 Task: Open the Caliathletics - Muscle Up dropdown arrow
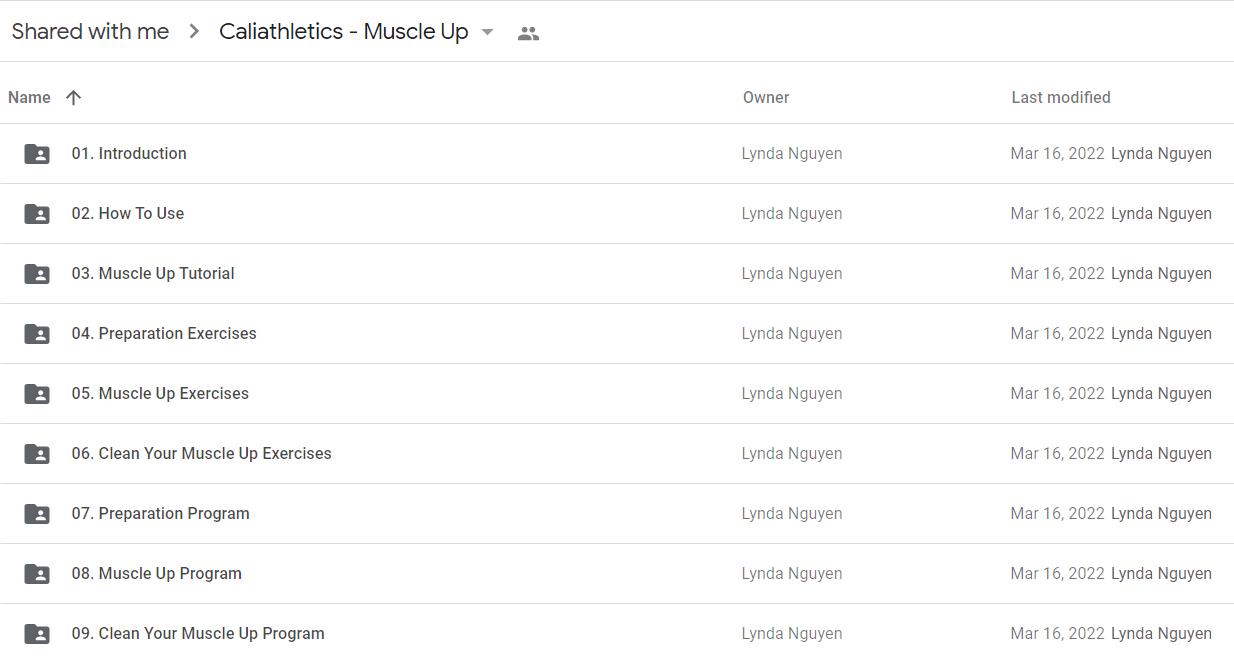tap(487, 32)
